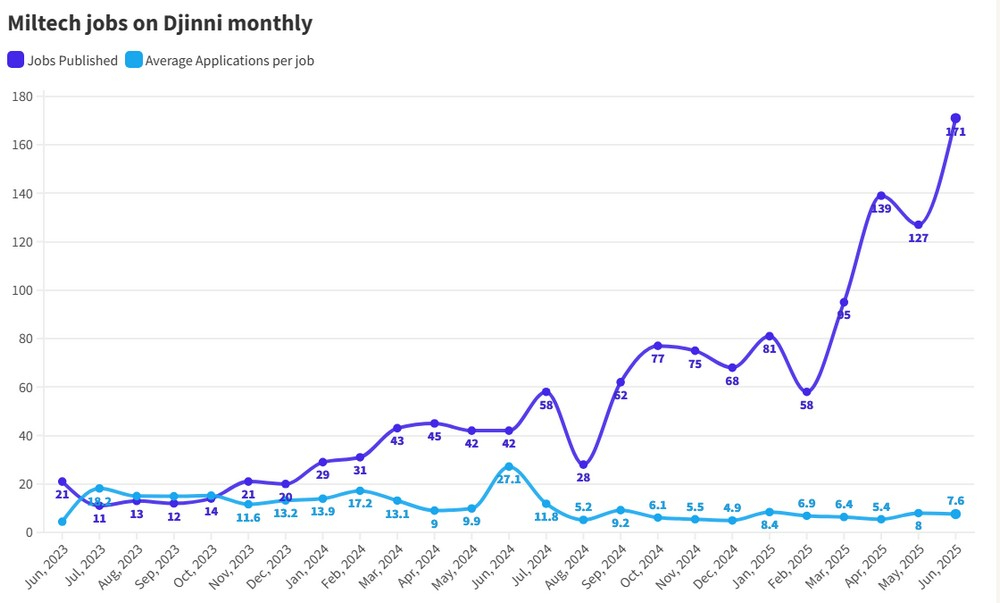Toggle the Average Applications per job label
The height and width of the screenshot is (603, 1000).
(230, 61)
